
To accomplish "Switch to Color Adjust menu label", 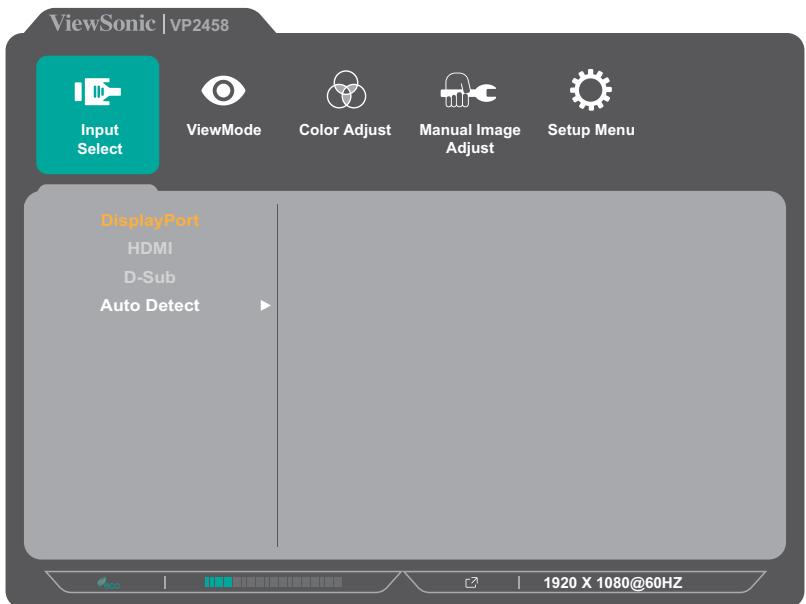I will point(345,130).
